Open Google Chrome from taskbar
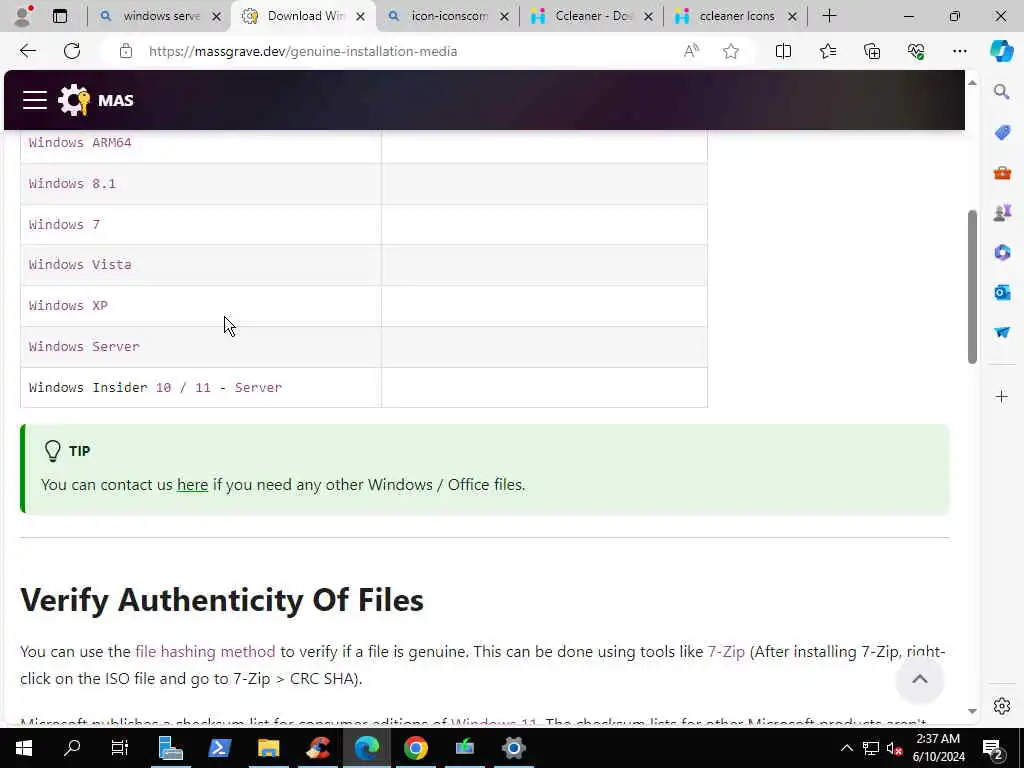 (416, 748)
